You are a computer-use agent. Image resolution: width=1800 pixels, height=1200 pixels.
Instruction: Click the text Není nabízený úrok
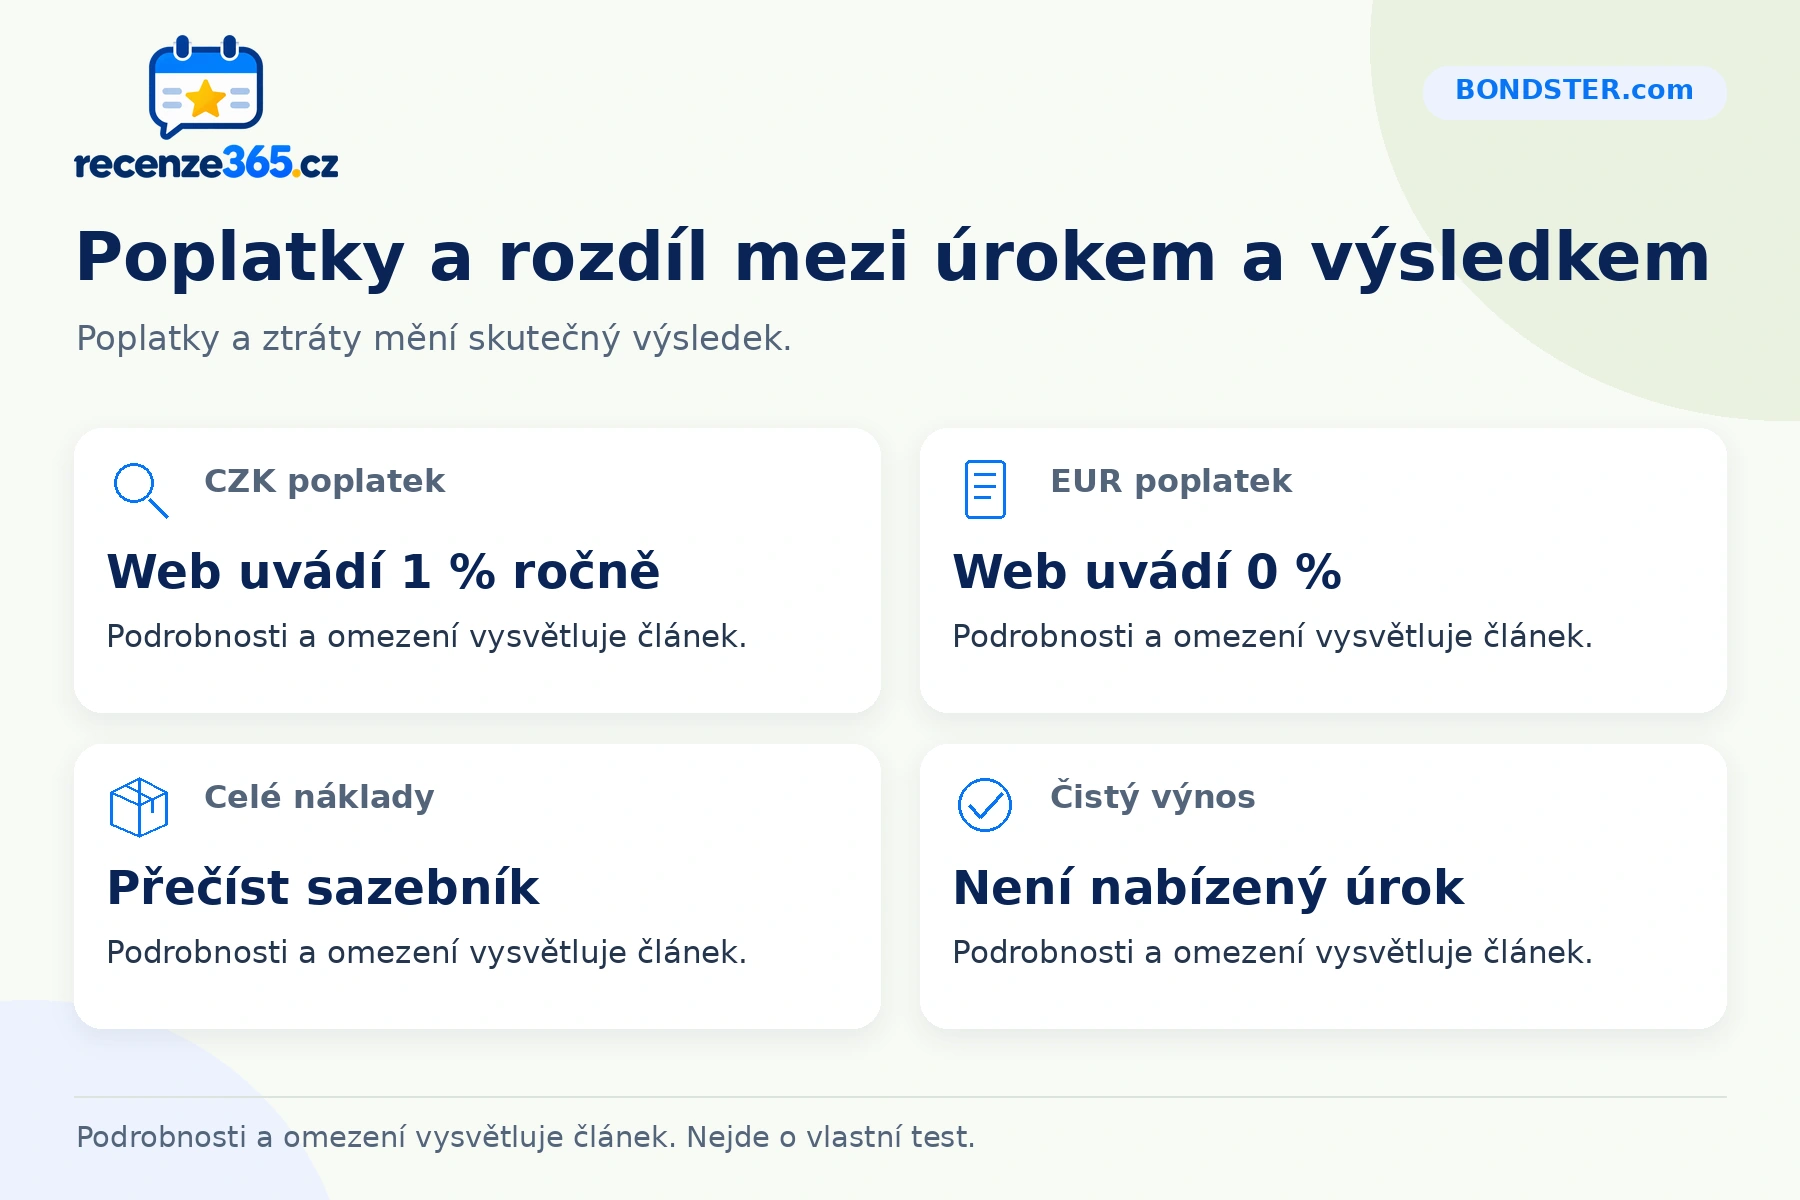1208,888
